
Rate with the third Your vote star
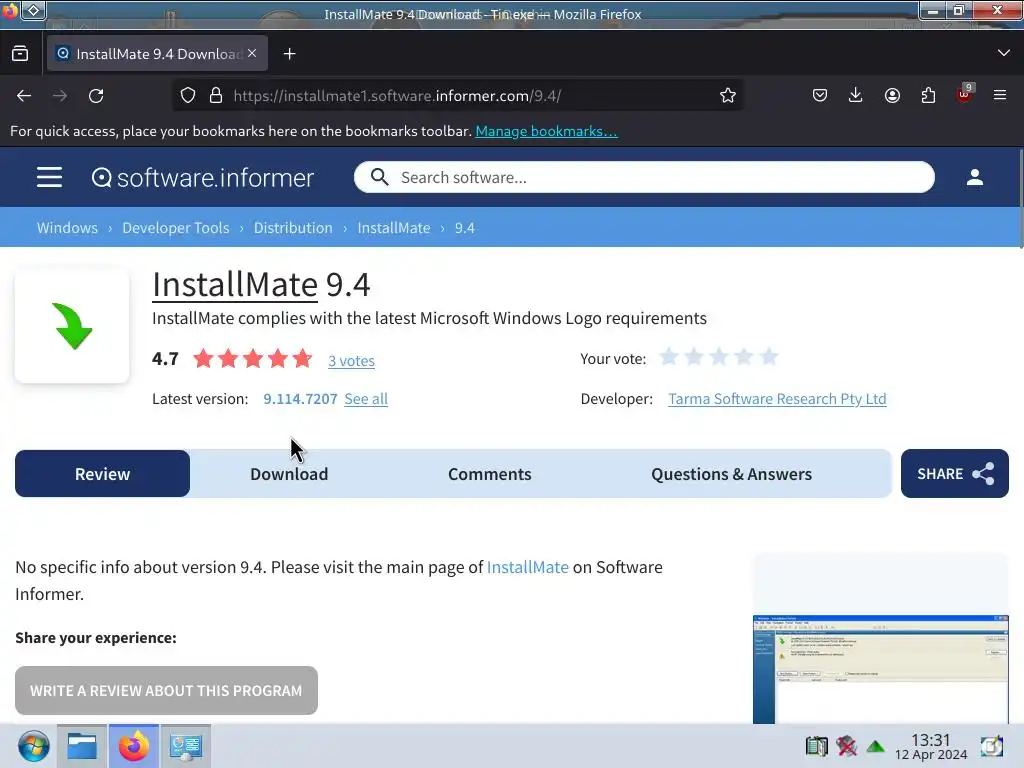point(718,357)
